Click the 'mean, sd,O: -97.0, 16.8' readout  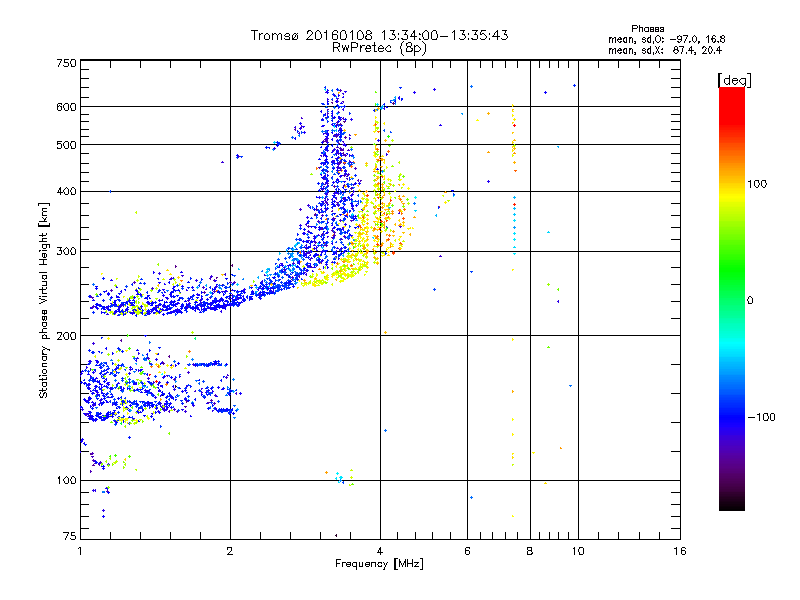click(666, 39)
